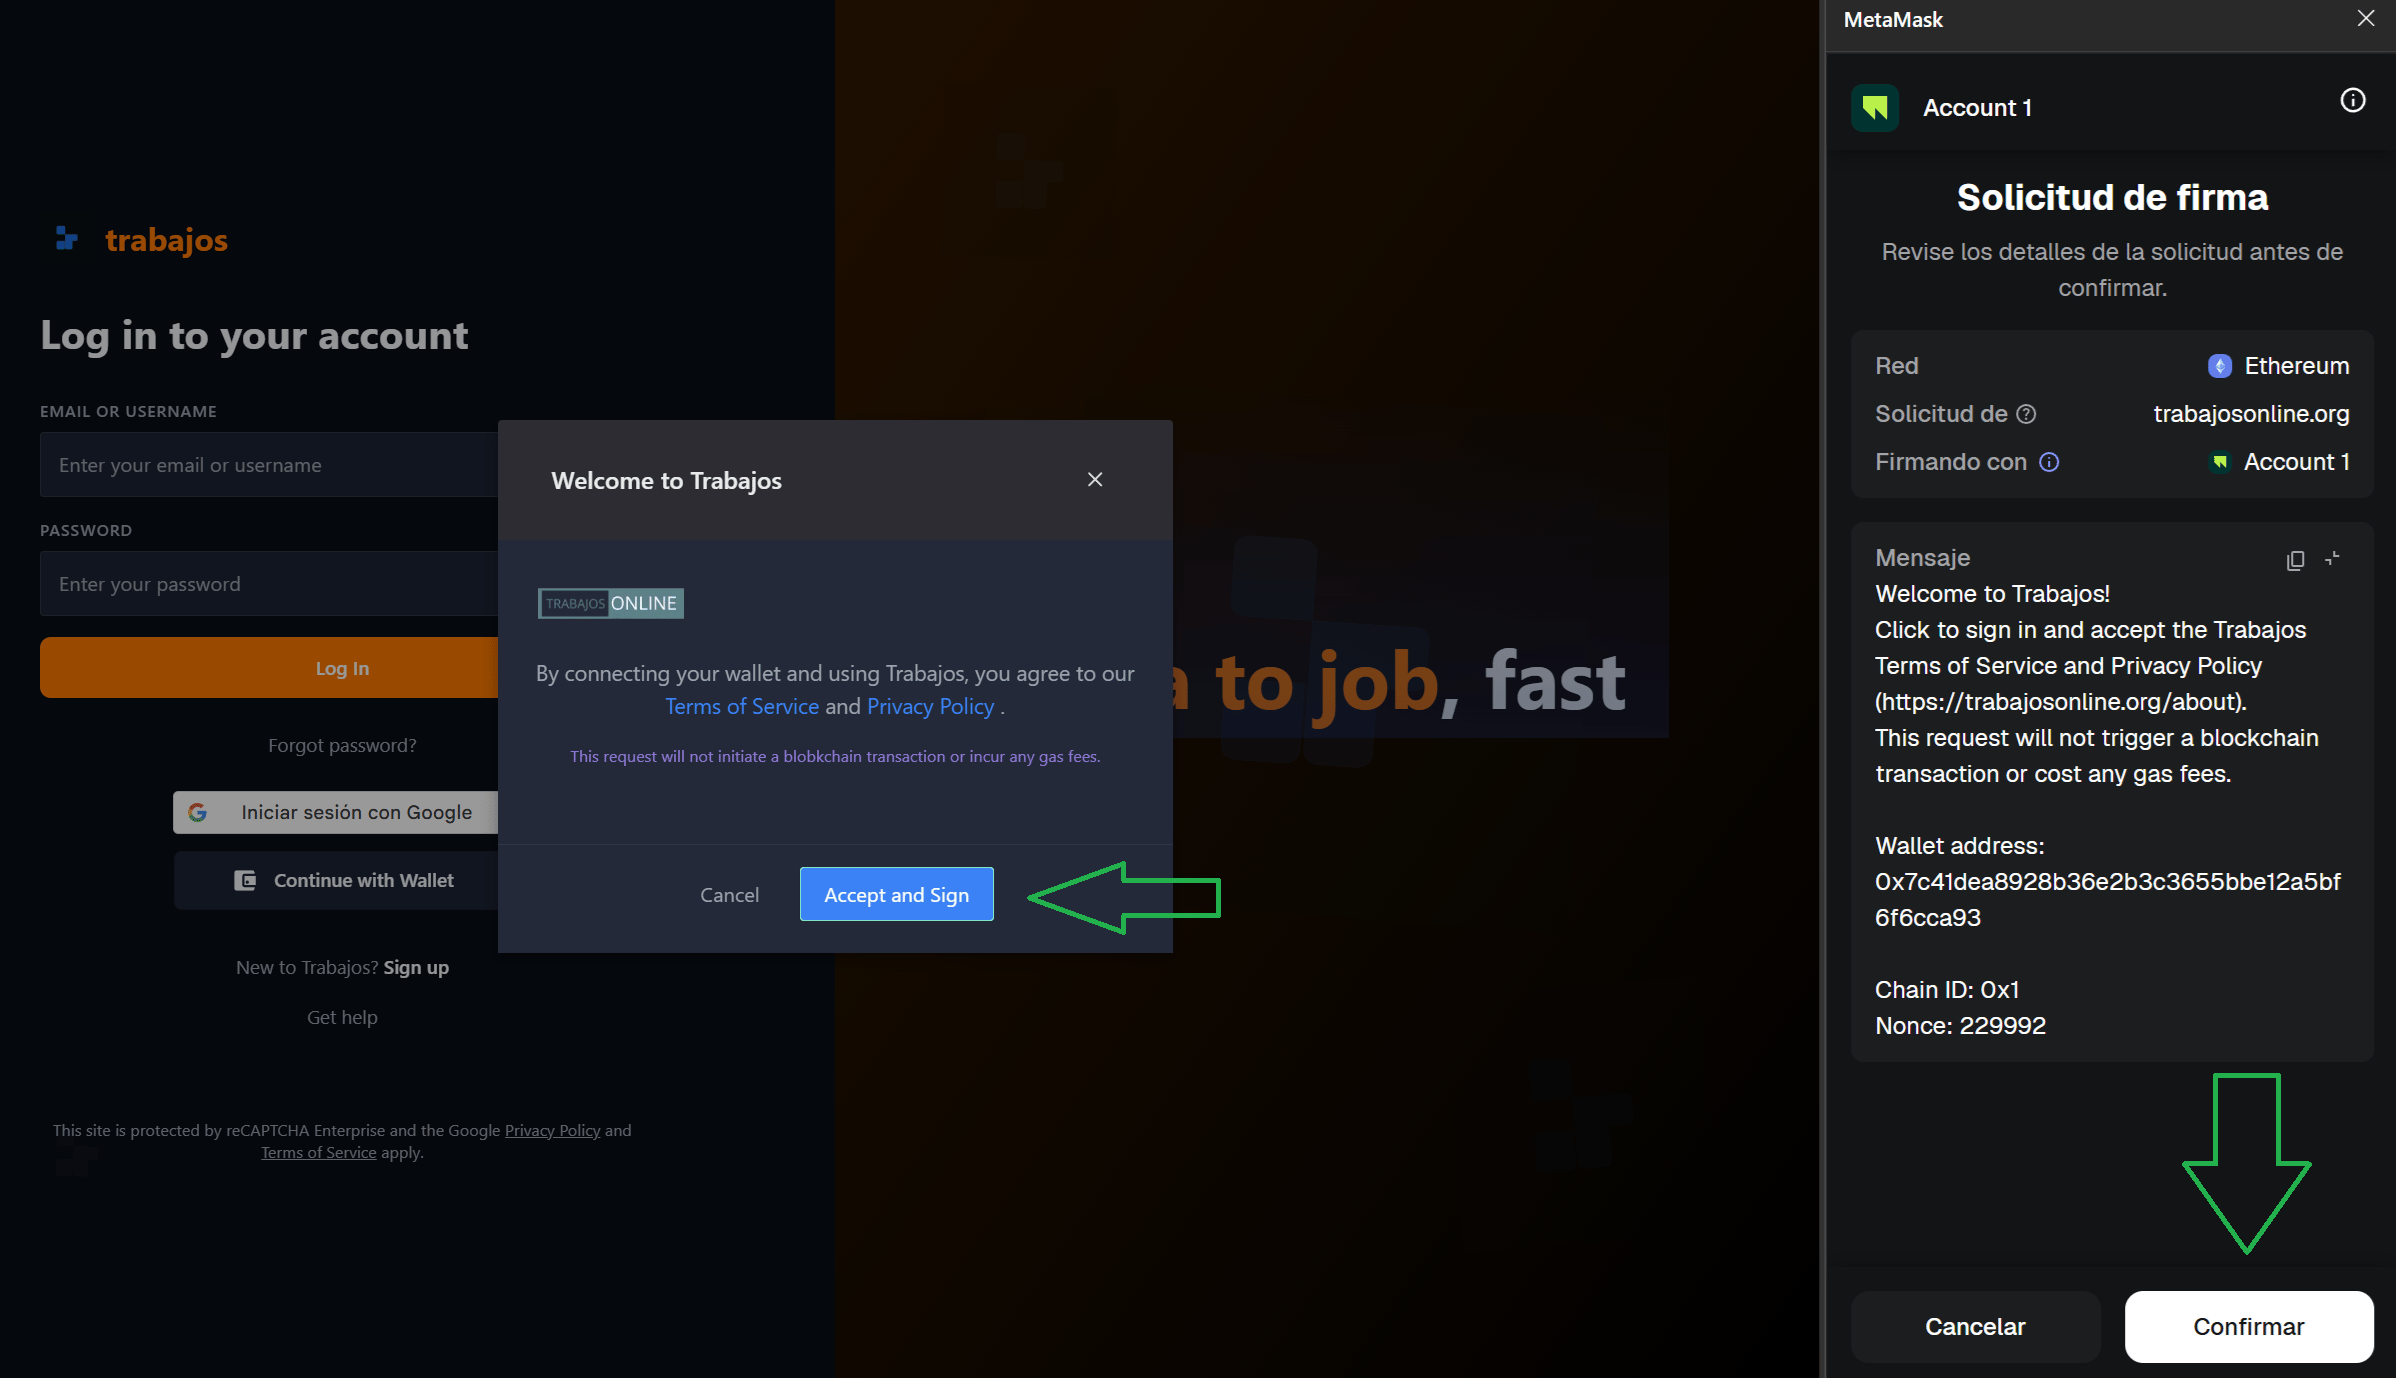Confirm the MetaMask signature request
Screen dimensions: 2396x1378
(x=2249, y=1326)
